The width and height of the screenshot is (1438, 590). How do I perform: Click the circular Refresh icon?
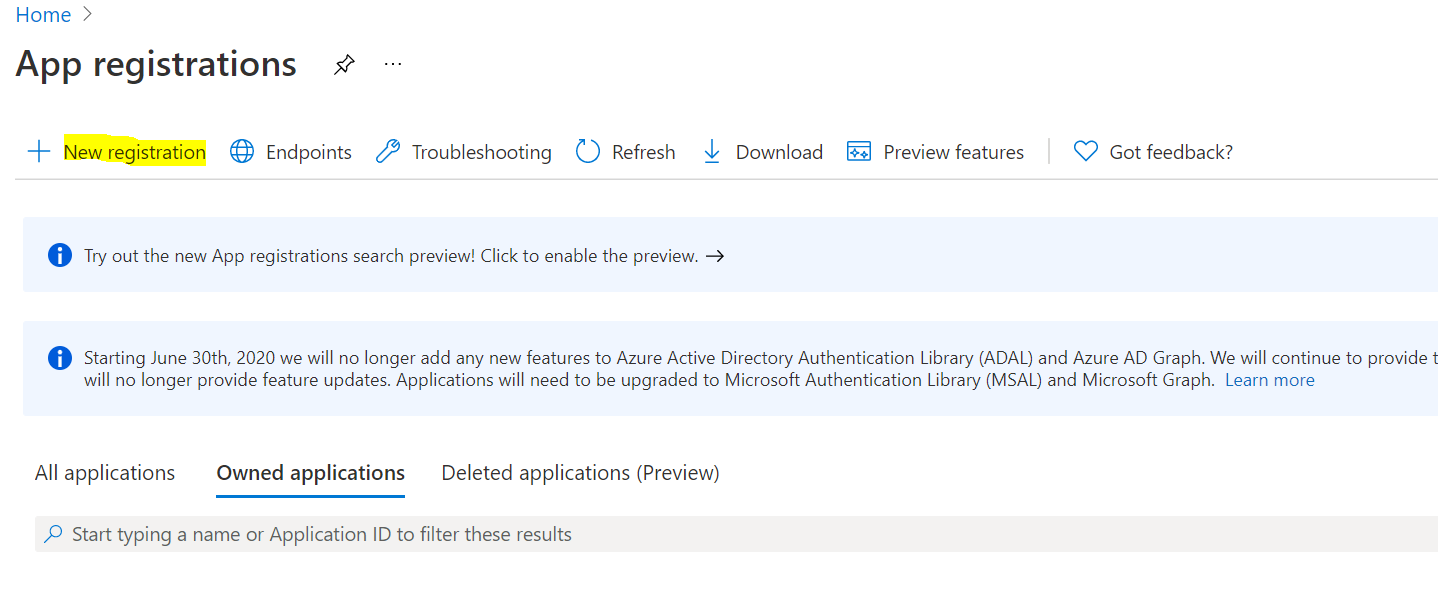[588, 152]
